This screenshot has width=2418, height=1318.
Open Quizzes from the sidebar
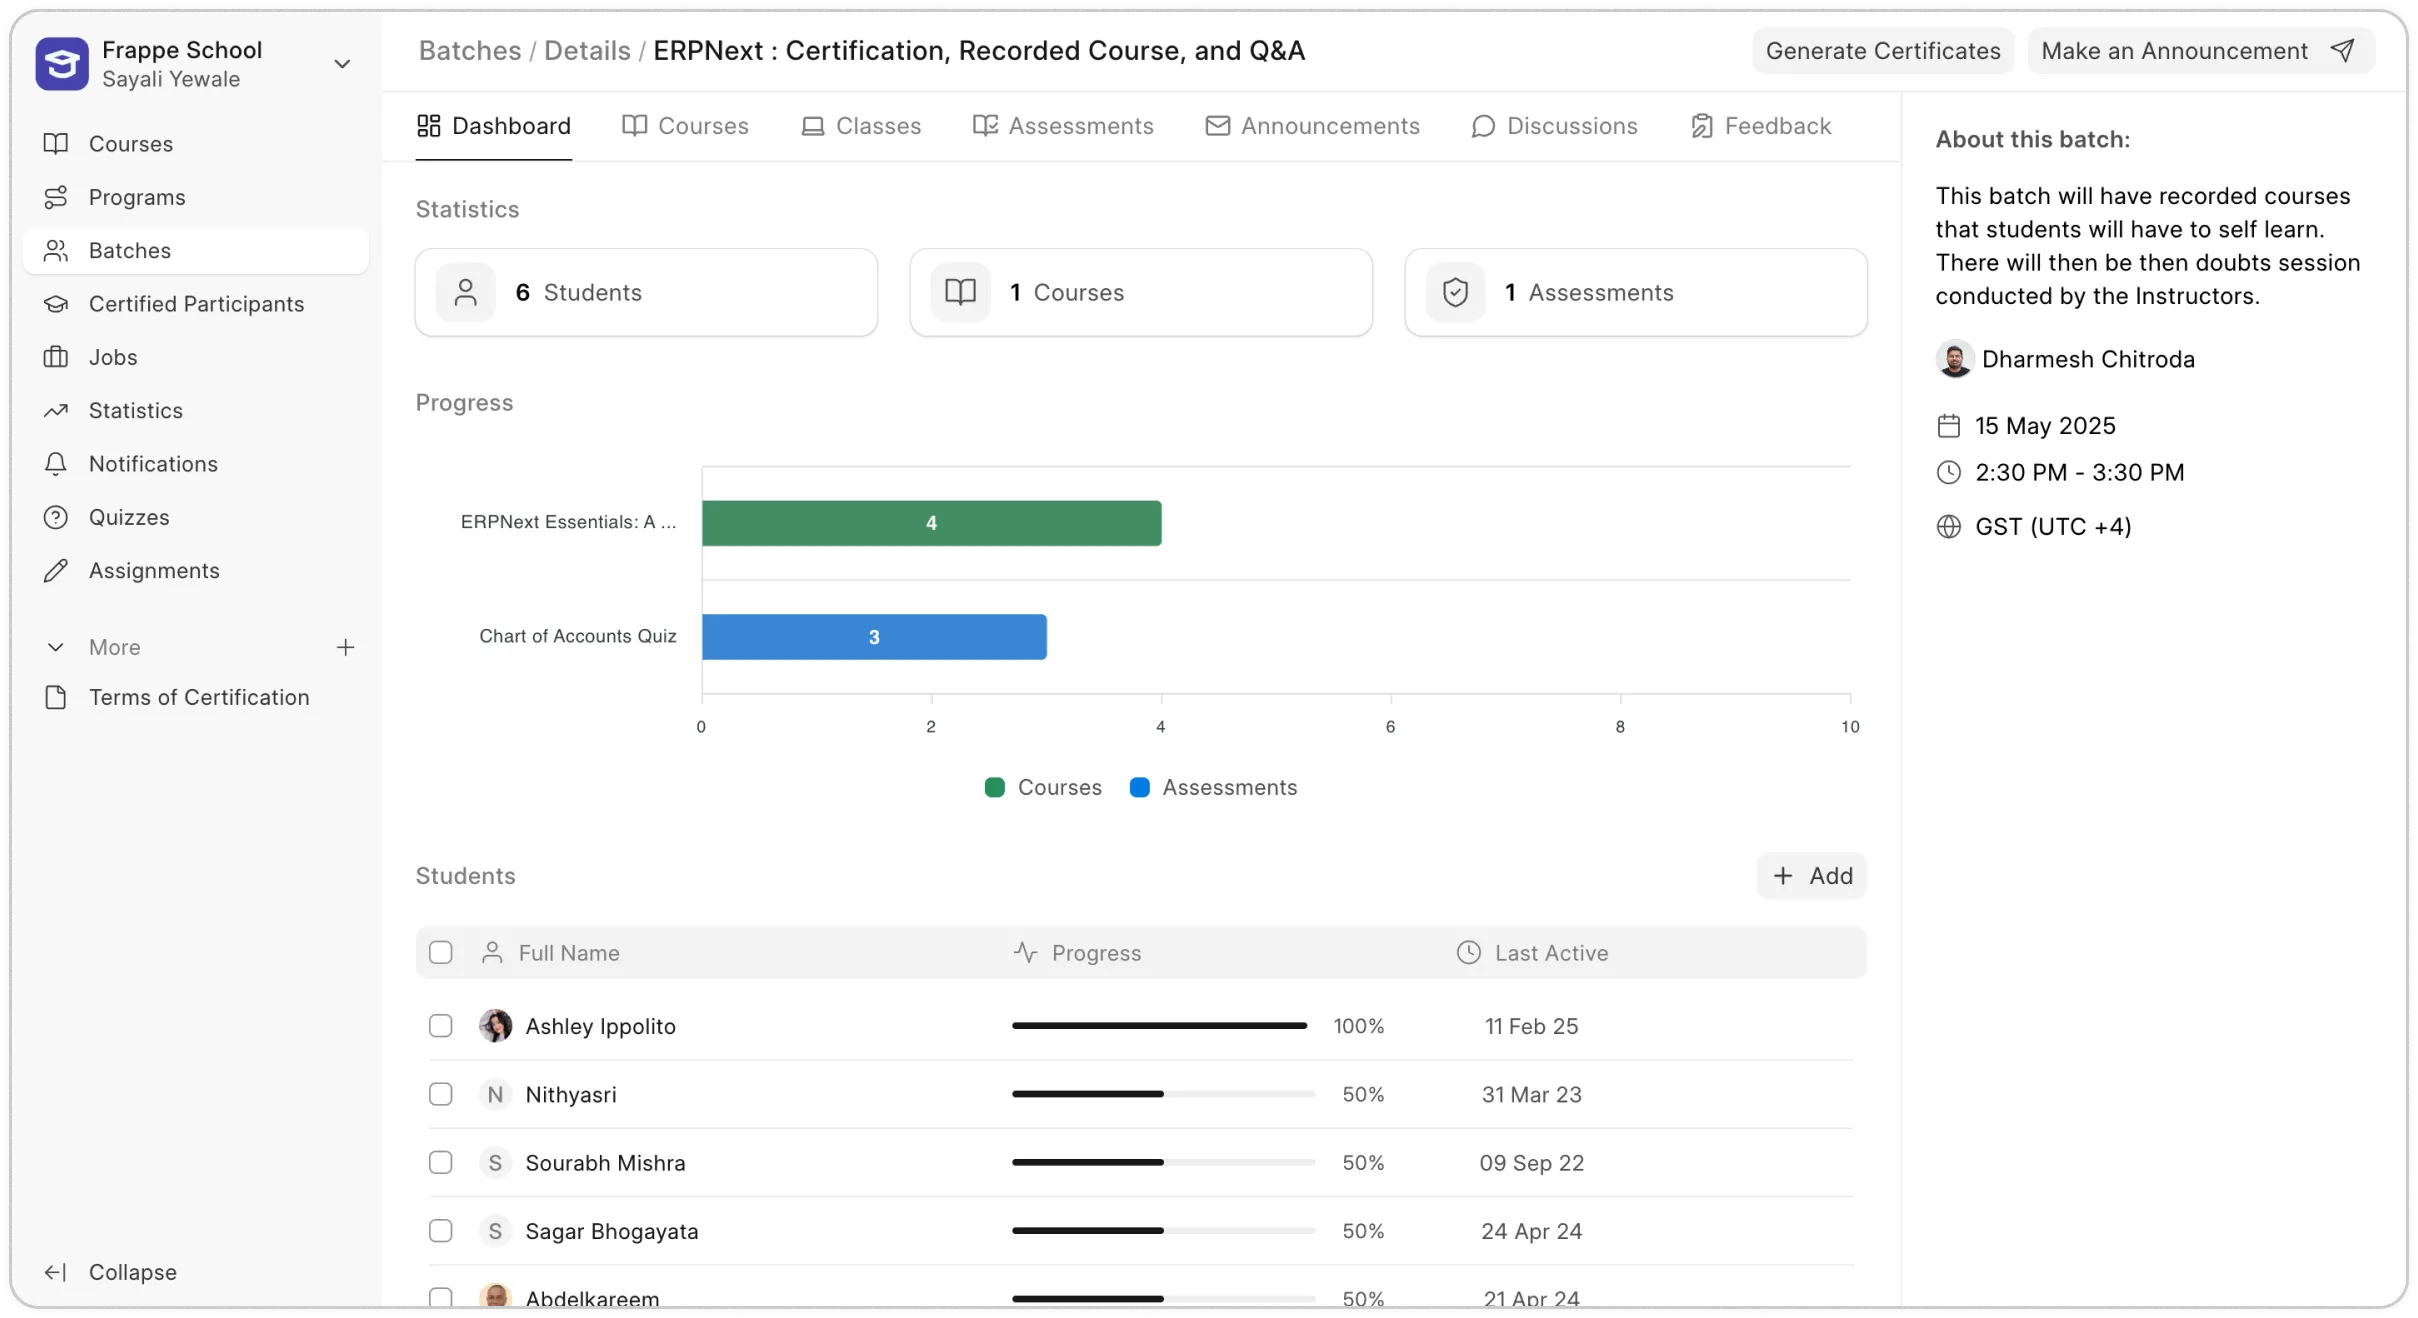(x=127, y=517)
